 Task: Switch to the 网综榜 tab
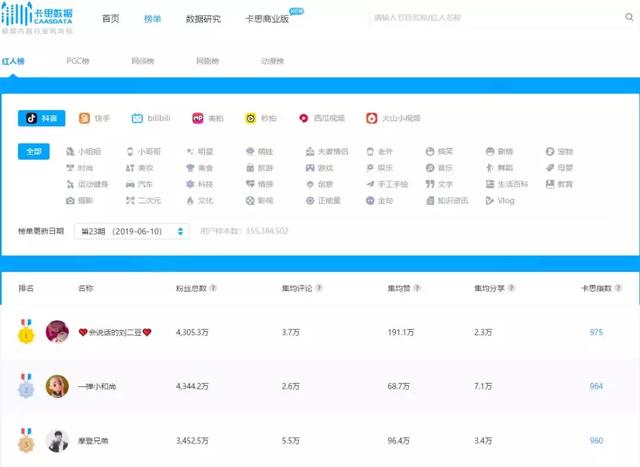143,62
